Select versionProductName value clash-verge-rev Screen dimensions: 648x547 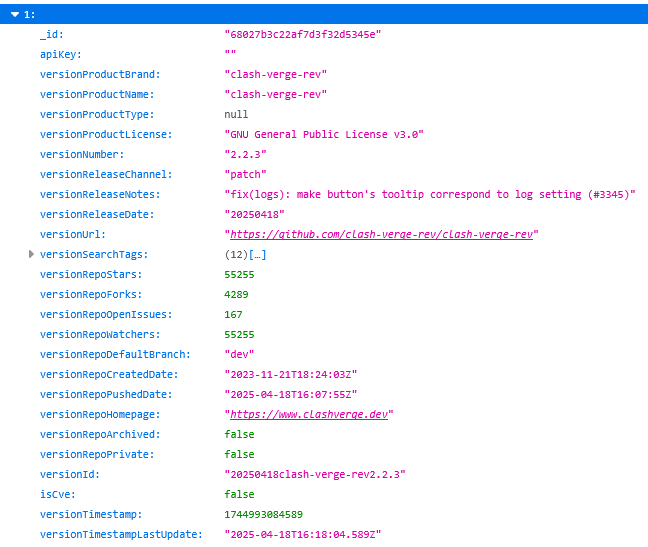(276, 94)
